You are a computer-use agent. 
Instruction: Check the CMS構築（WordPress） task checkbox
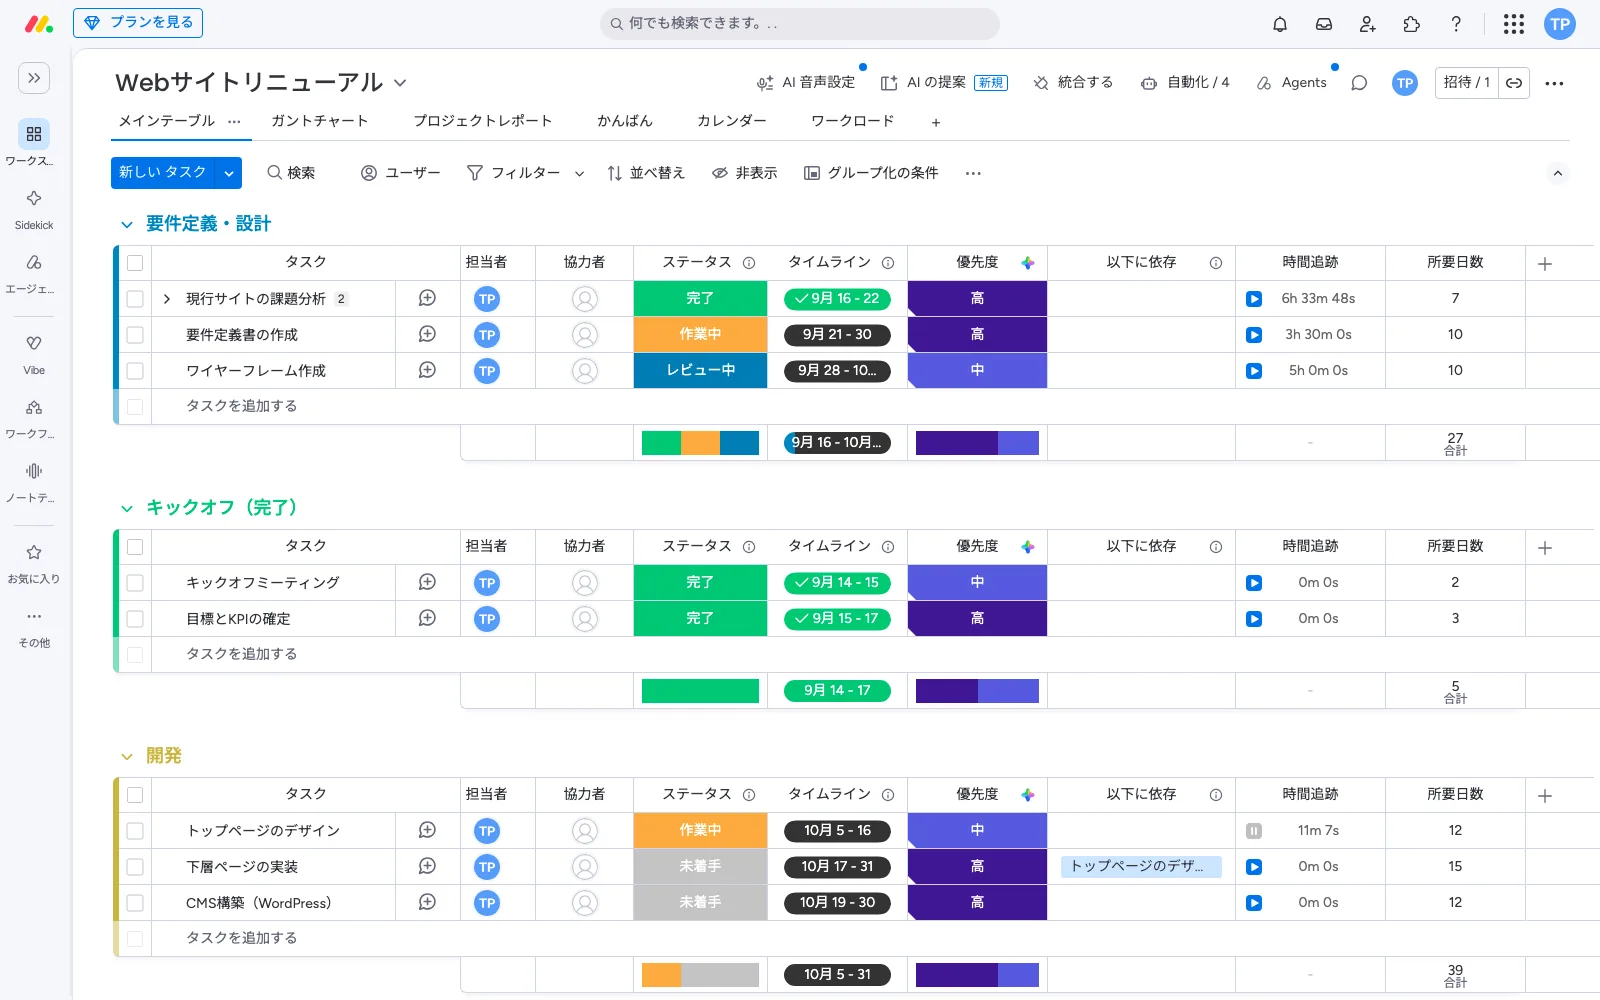pos(135,903)
